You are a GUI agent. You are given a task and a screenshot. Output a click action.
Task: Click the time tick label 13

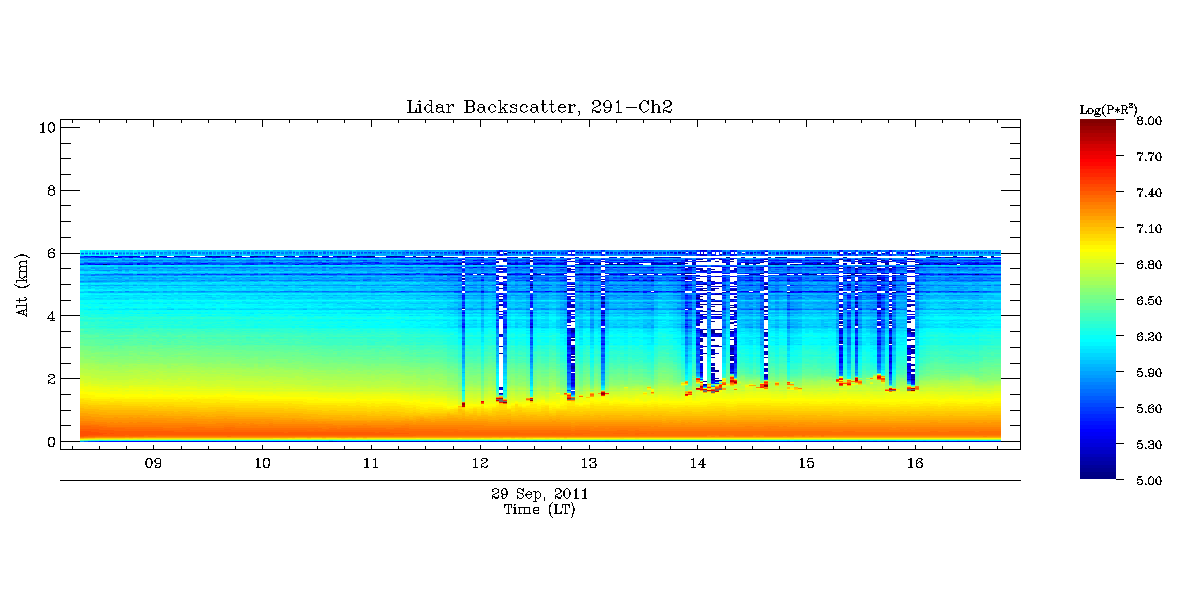pyautogui.click(x=589, y=463)
